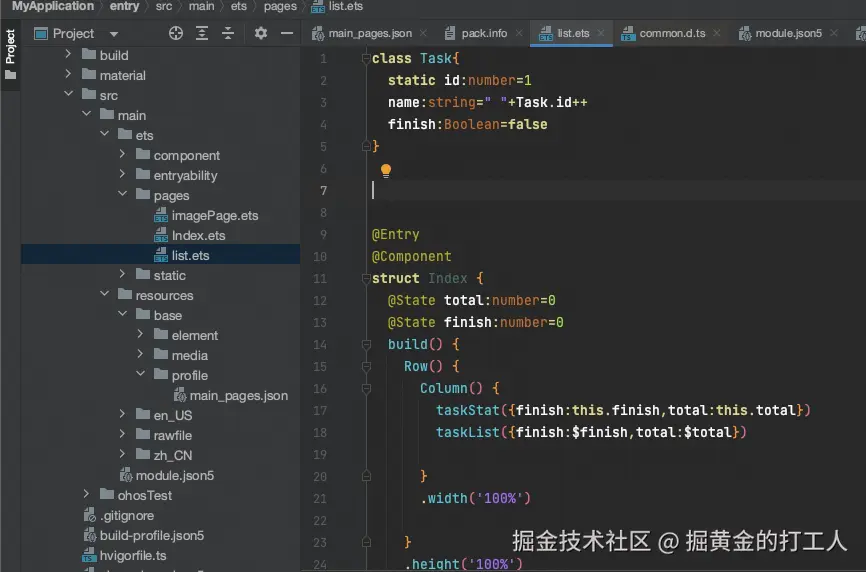Click the Collapse All icon in Project toolbar
Image resolution: width=866 pixels, height=572 pixels.
(228, 33)
